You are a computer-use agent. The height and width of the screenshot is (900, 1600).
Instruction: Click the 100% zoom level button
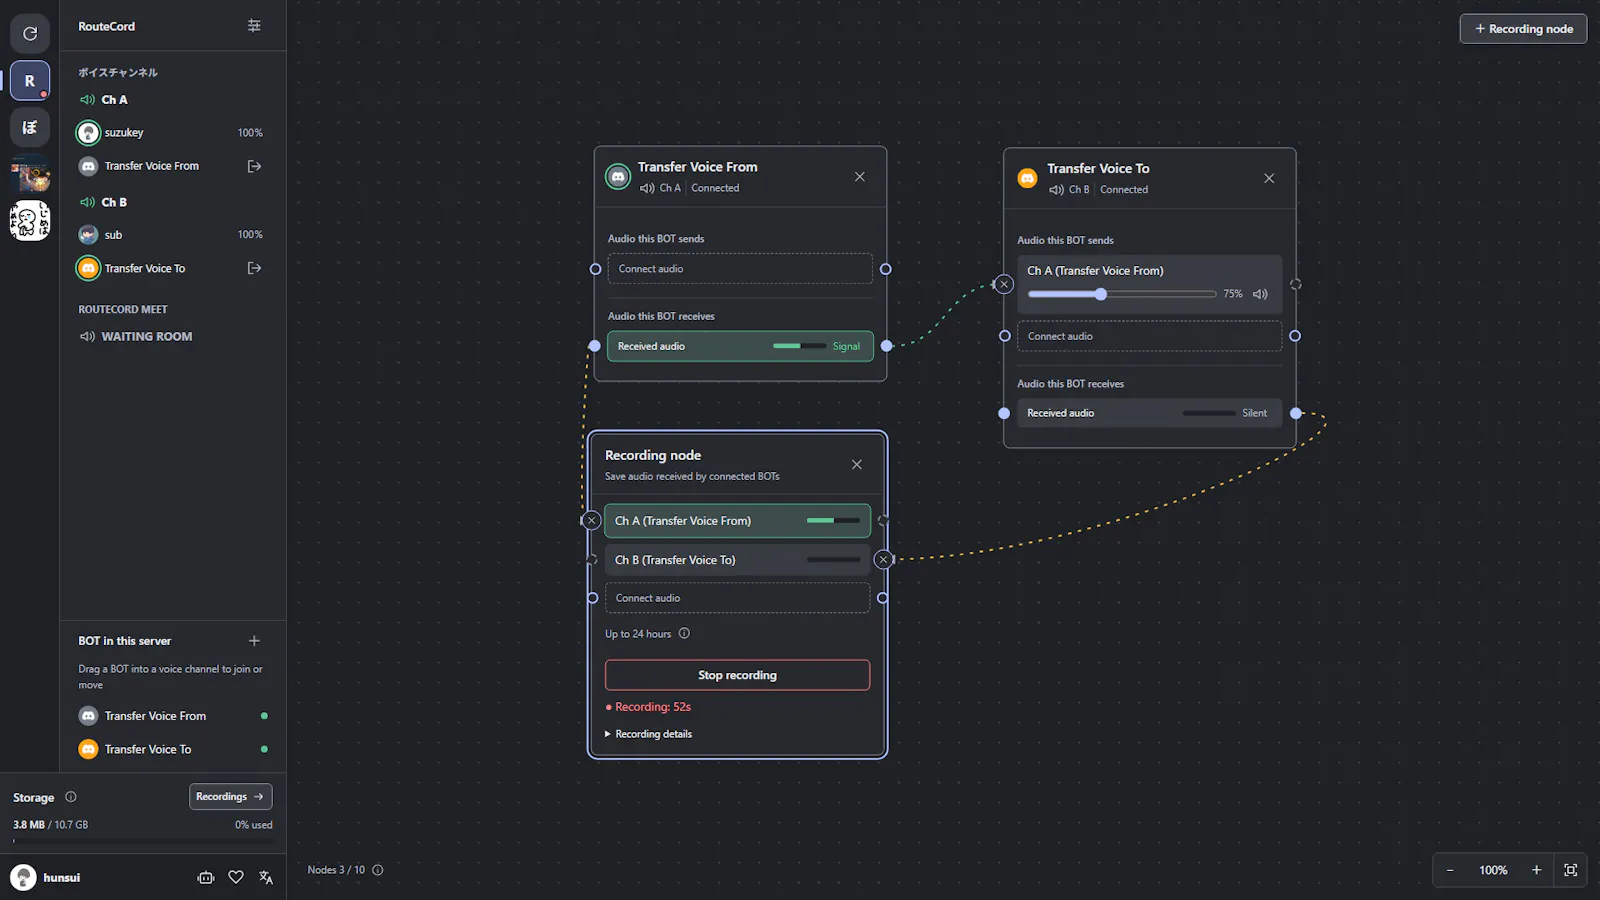[1493, 870]
